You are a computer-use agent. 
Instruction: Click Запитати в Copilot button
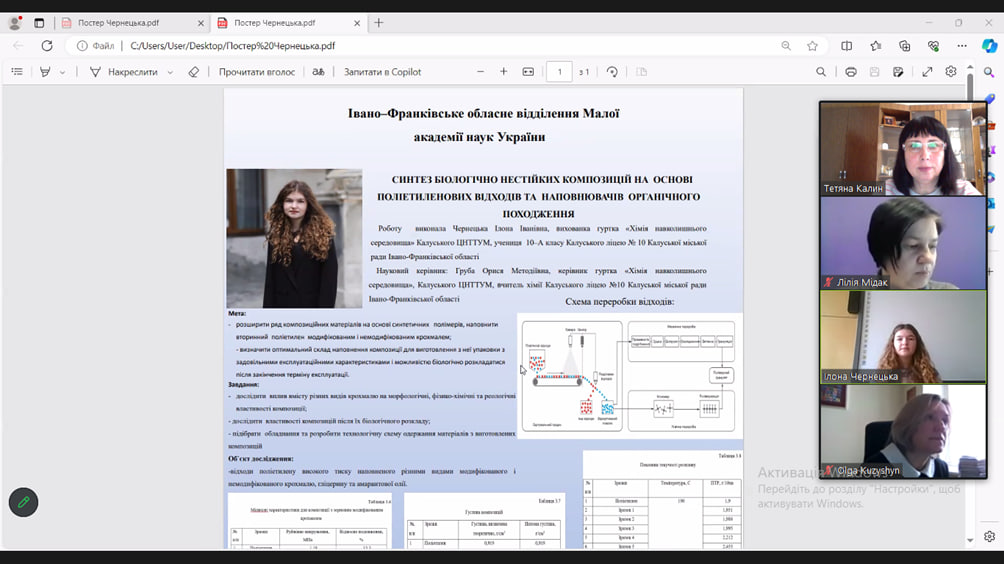(382, 72)
